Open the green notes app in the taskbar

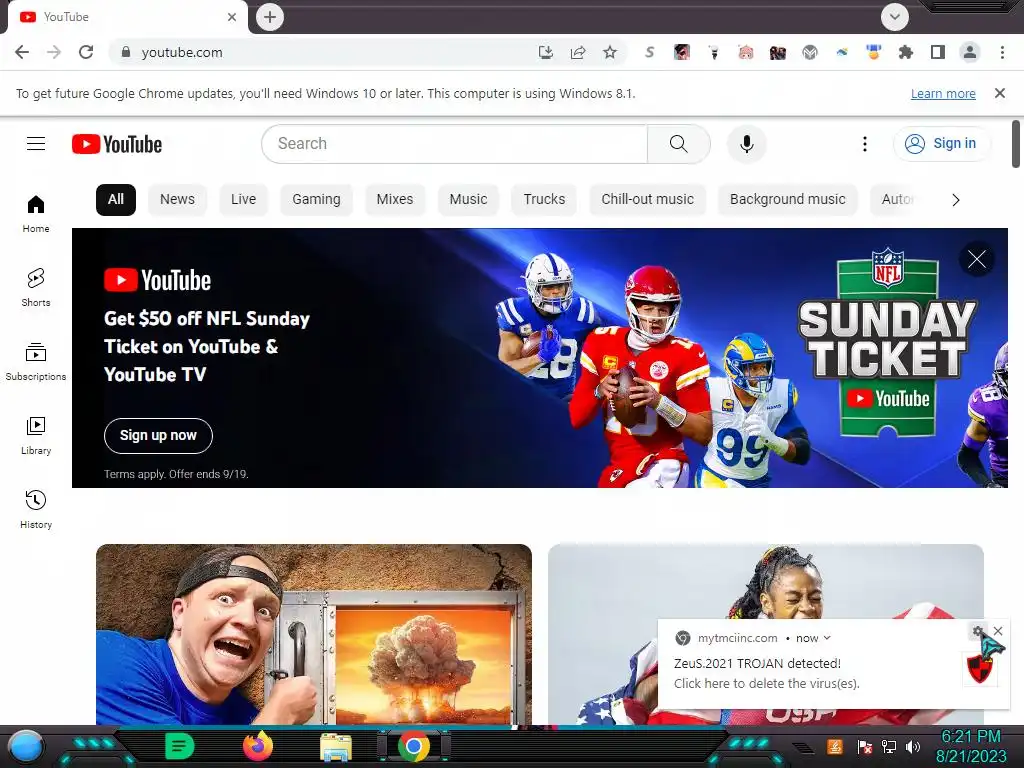tap(179, 746)
